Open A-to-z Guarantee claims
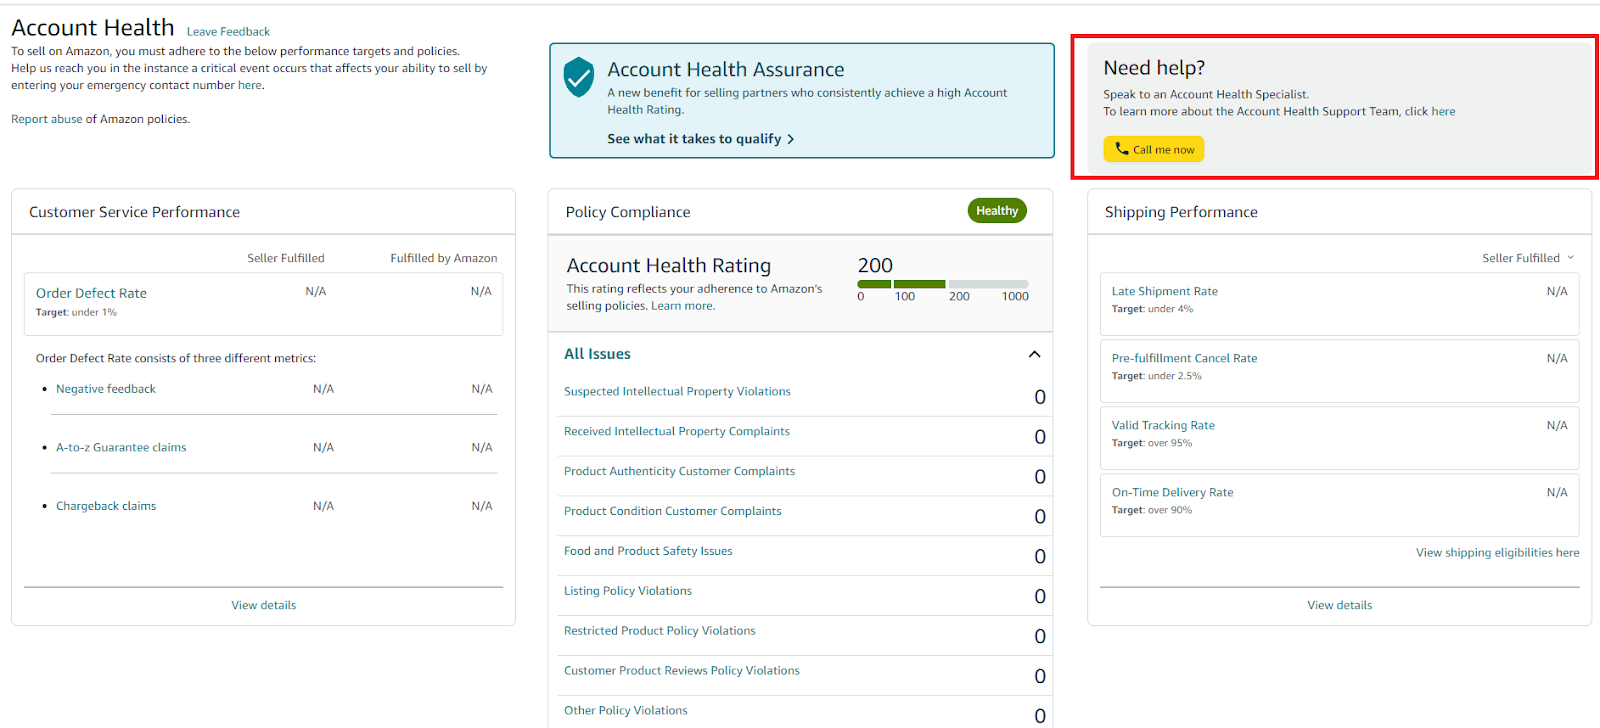 [121, 447]
